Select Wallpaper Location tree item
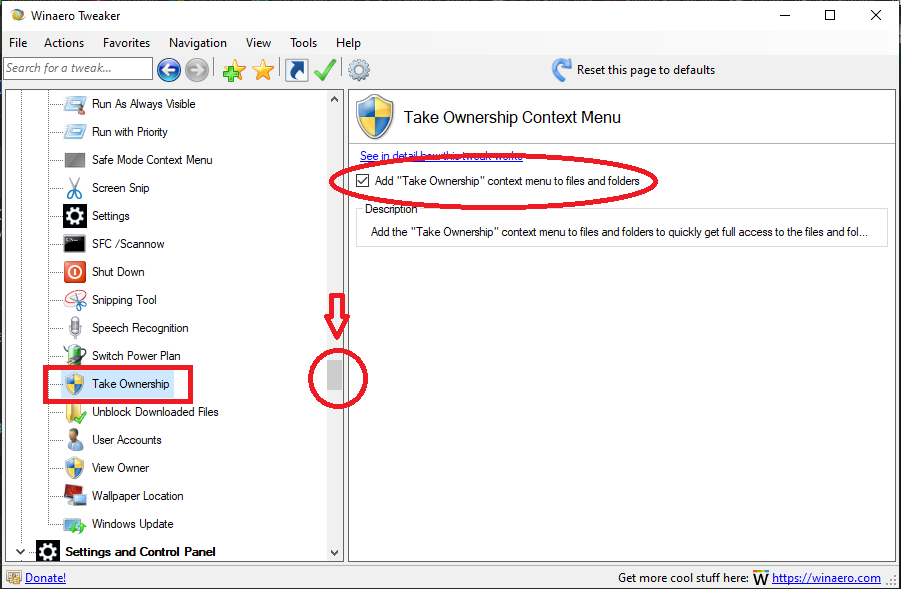The width and height of the screenshot is (901, 589). pyautogui.click(x=138, y=496)
